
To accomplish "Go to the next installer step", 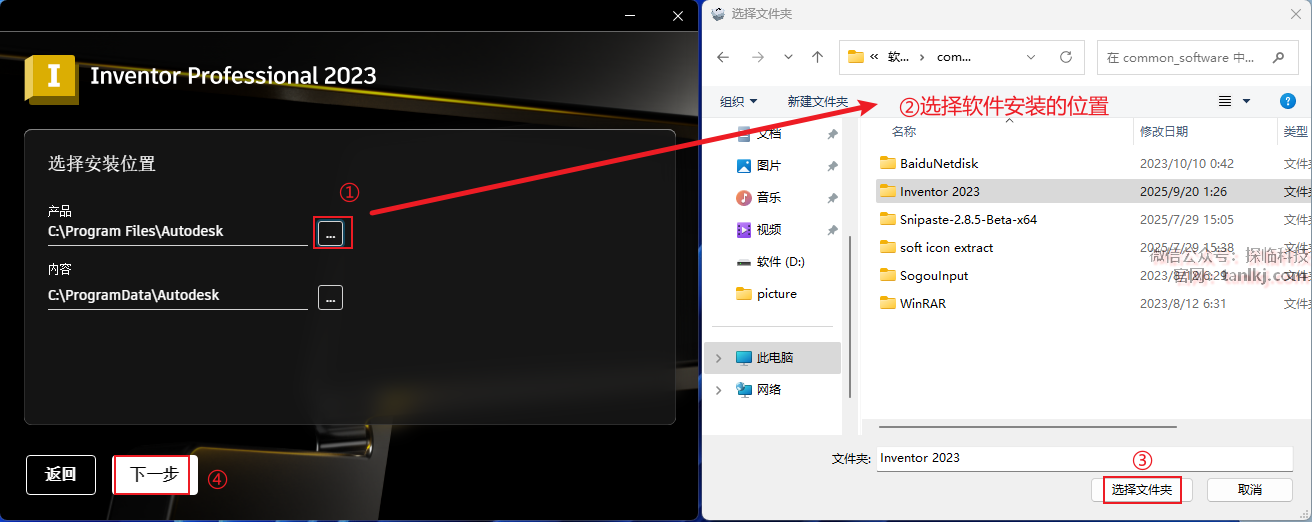I will 154,475.
